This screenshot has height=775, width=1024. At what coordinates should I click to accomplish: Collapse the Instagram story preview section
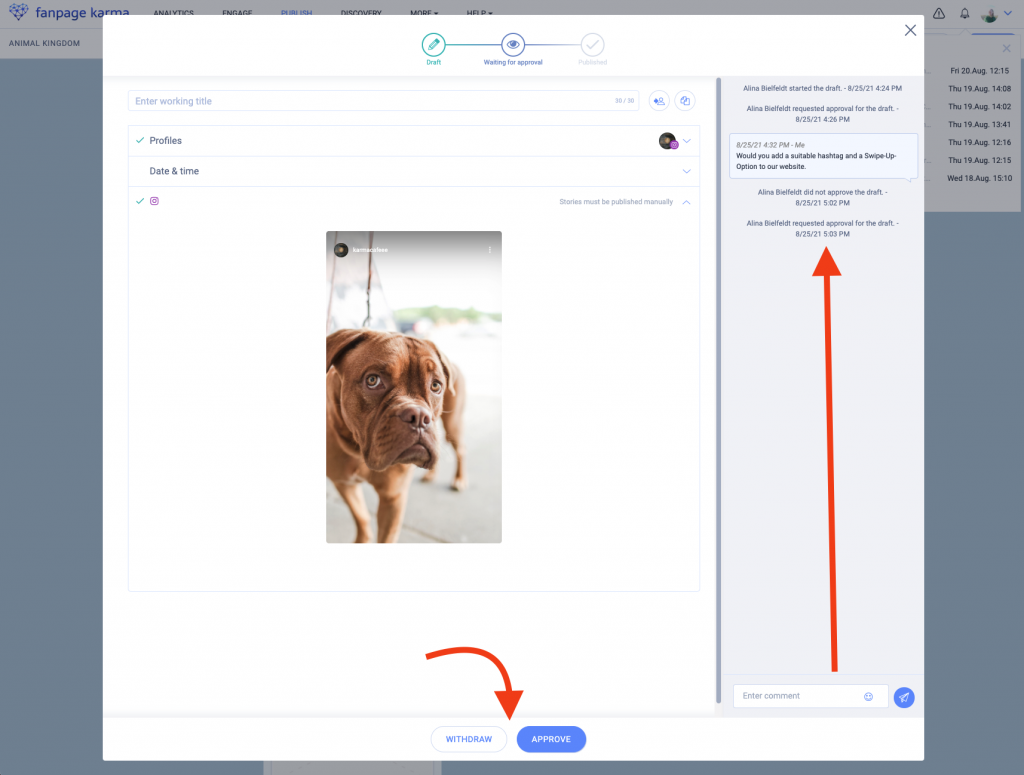click(687, 202)
